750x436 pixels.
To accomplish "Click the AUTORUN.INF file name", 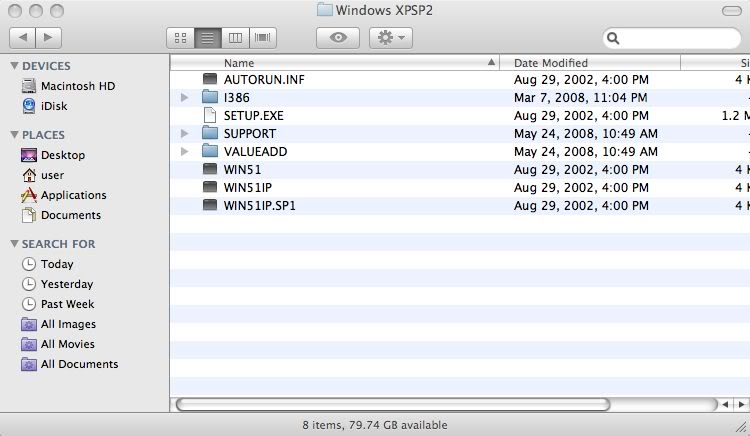I will tap(264, 79).
